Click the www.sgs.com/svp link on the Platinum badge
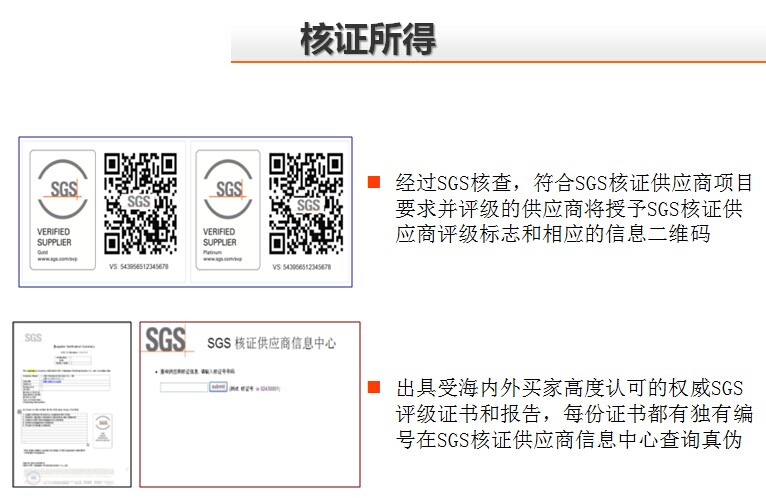The height and width of the screenshot is (498, 766). click(x=222, y=259)
